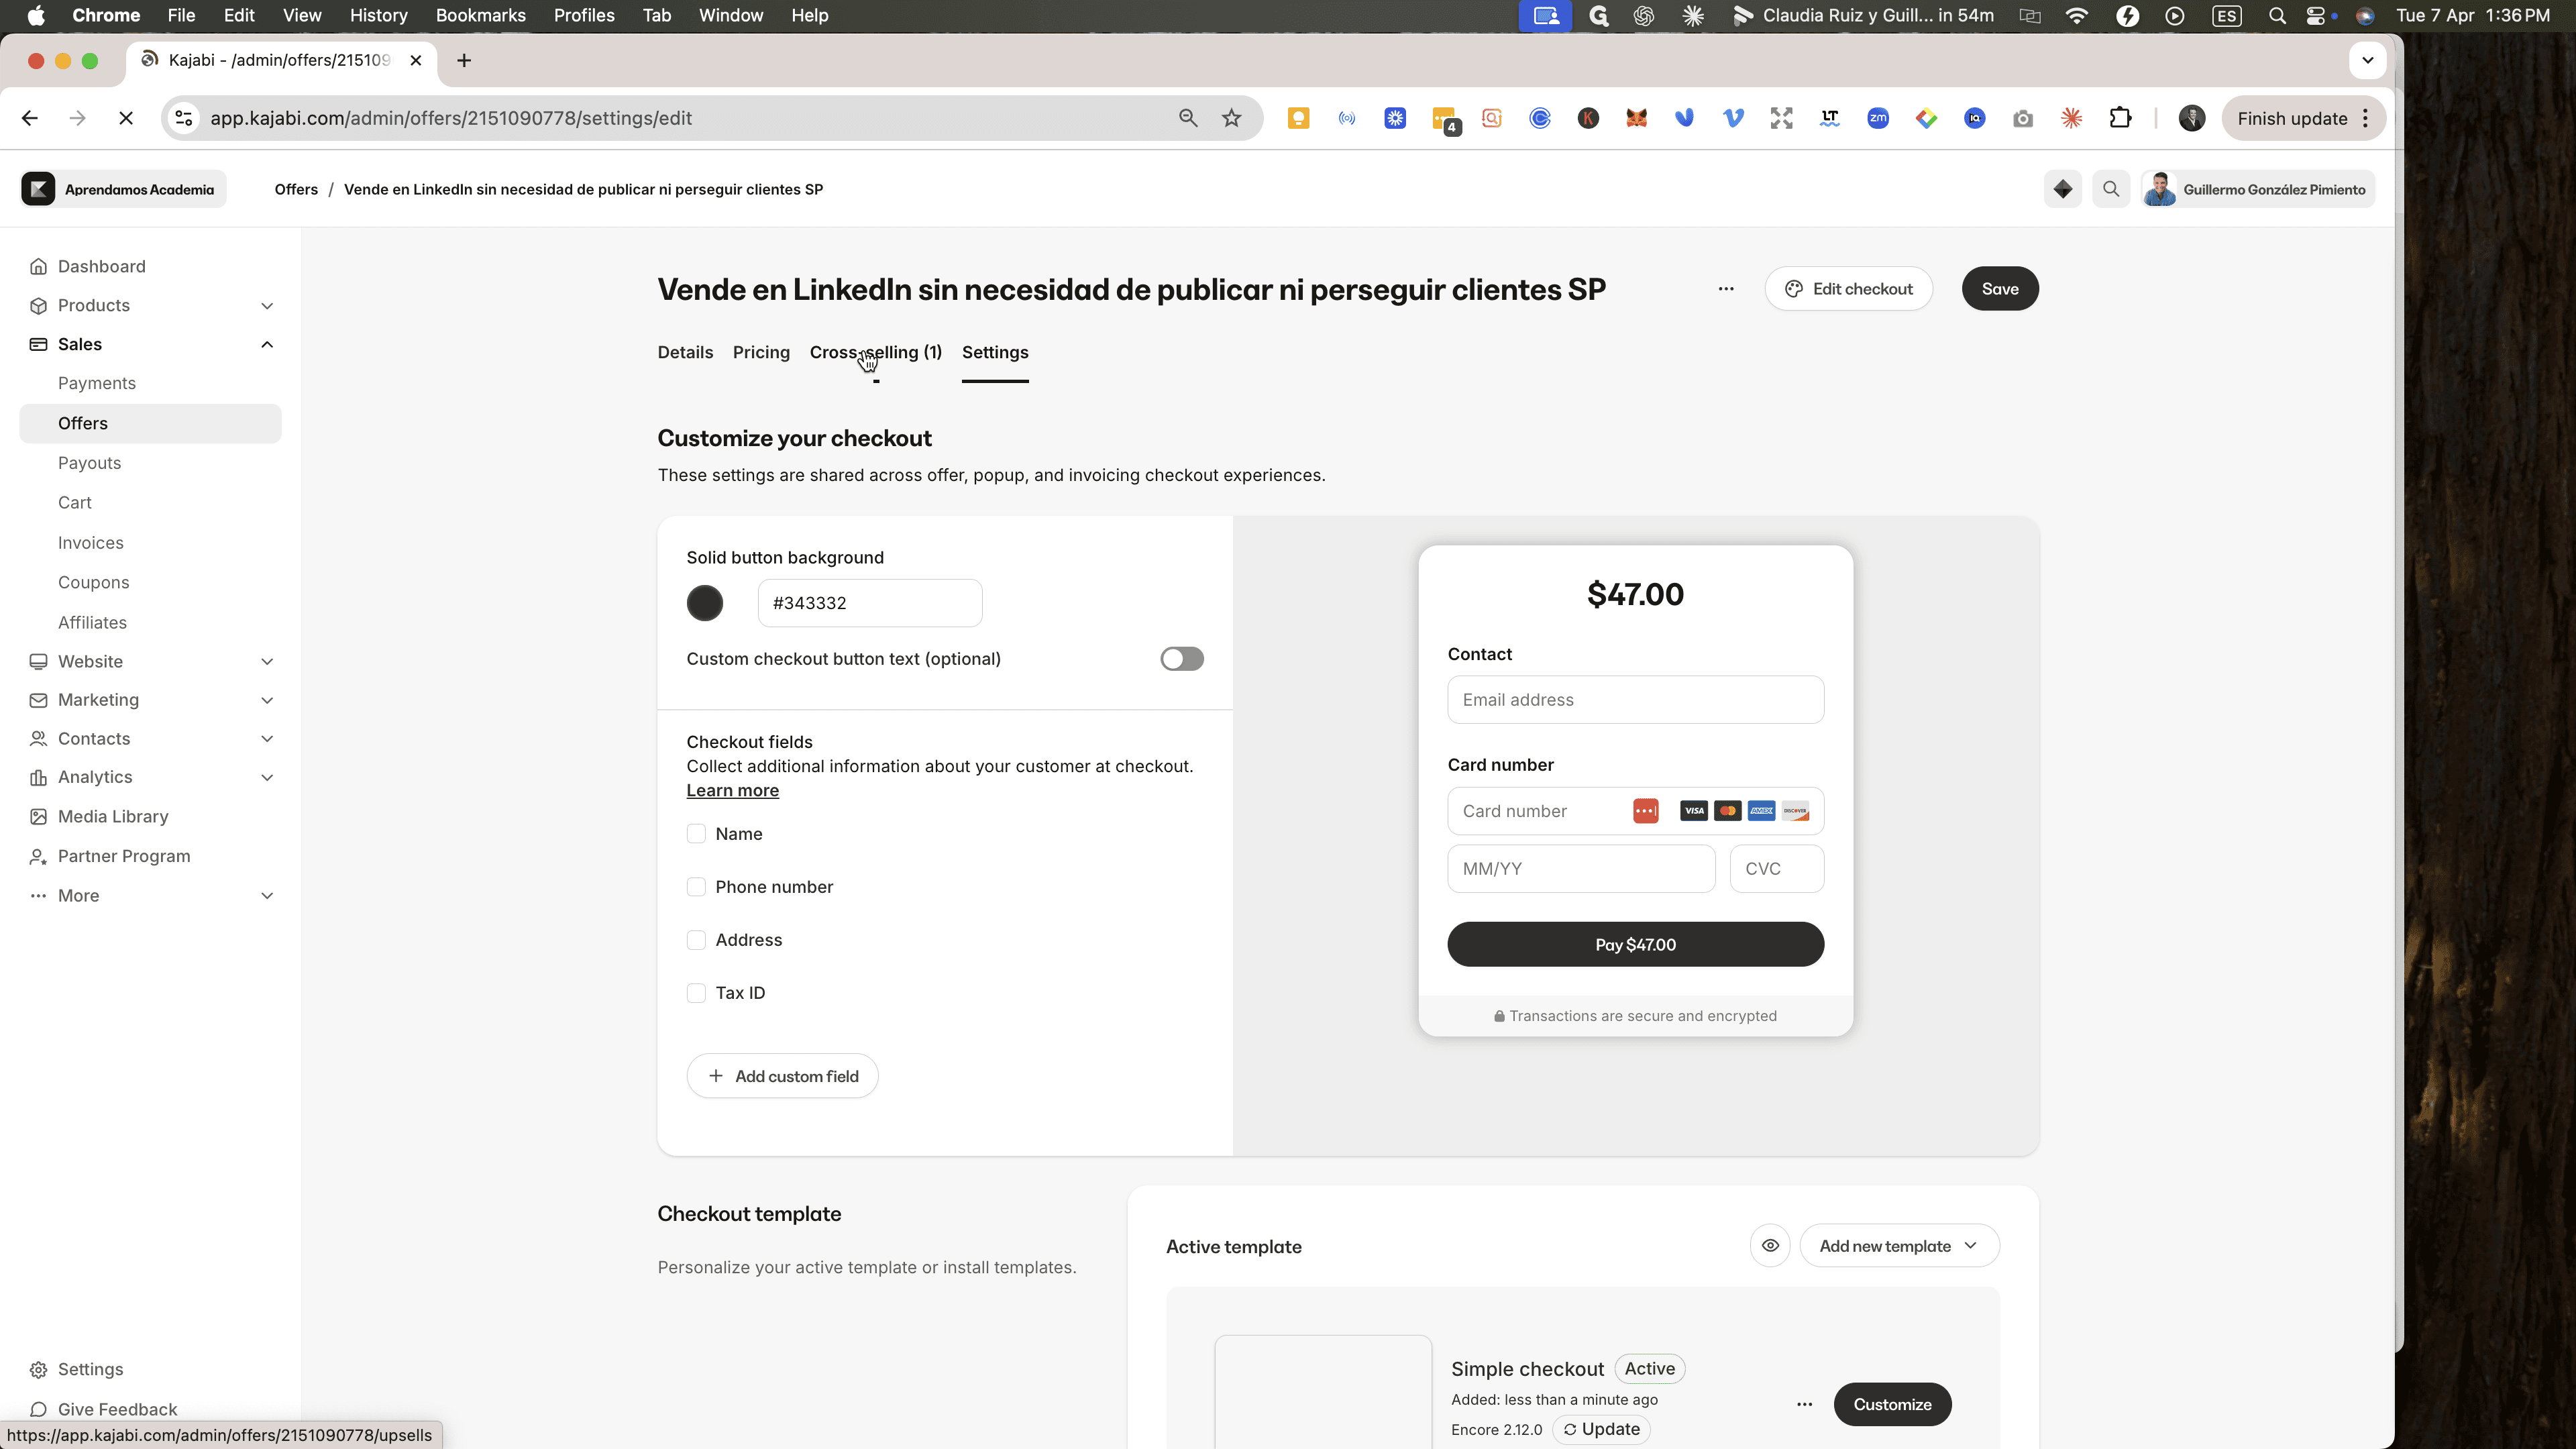Preview active template with eye icon

click(x=1770, y=1246)
